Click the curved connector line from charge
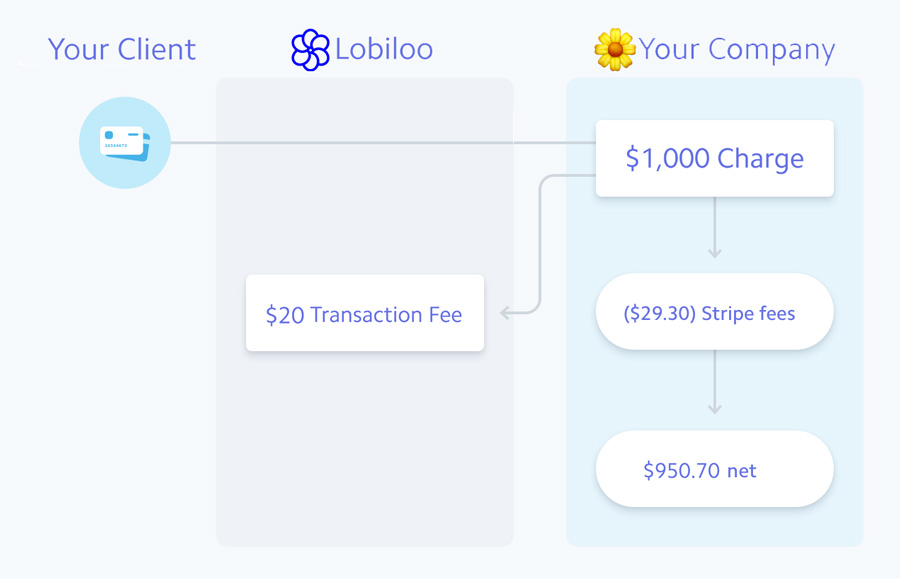900x579 pixels. click(x=540, y=241)
